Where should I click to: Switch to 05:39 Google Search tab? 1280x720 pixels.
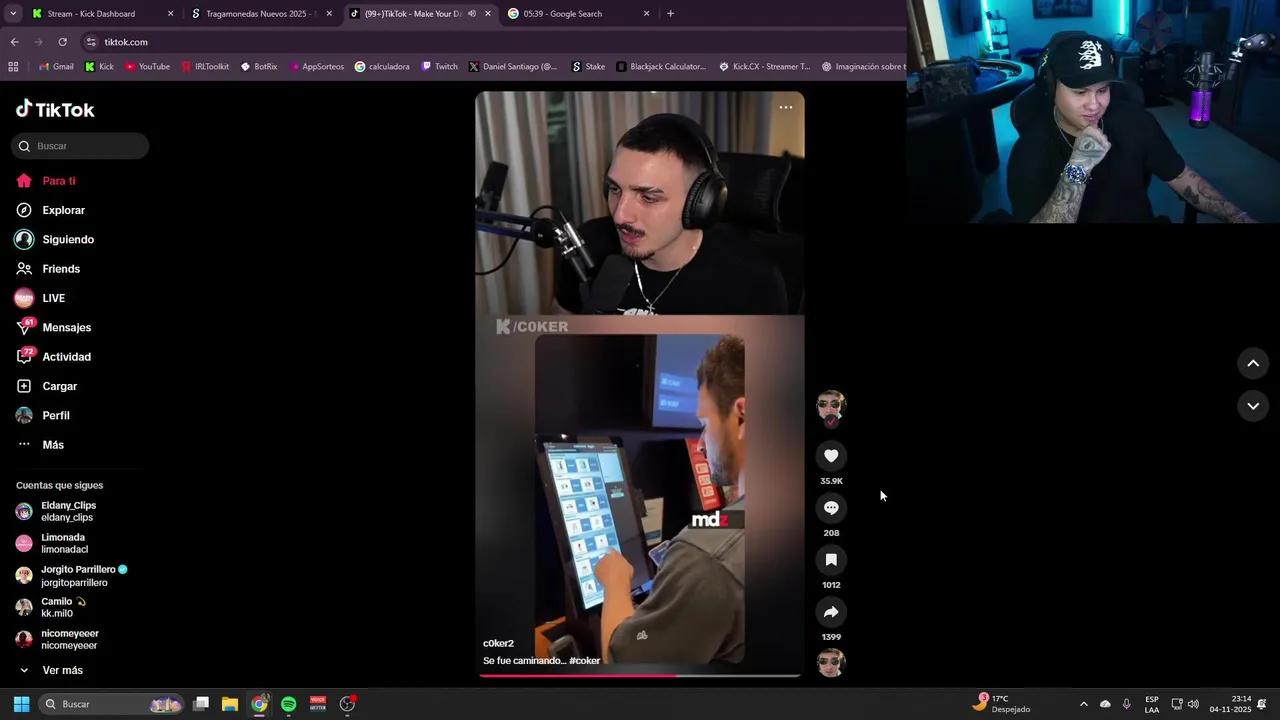click(578, 14)
